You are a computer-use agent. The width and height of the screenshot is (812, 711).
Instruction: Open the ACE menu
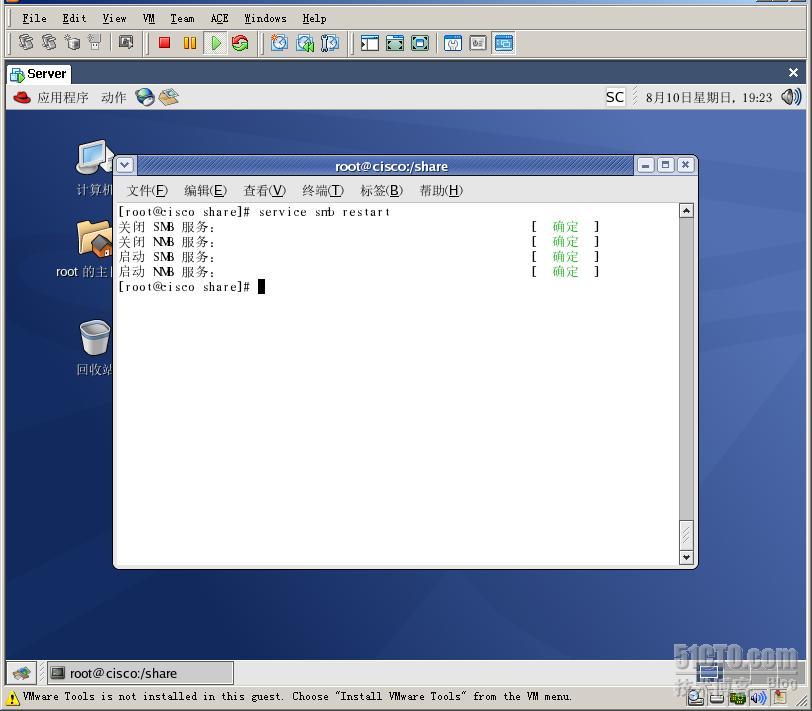[219, 19]
